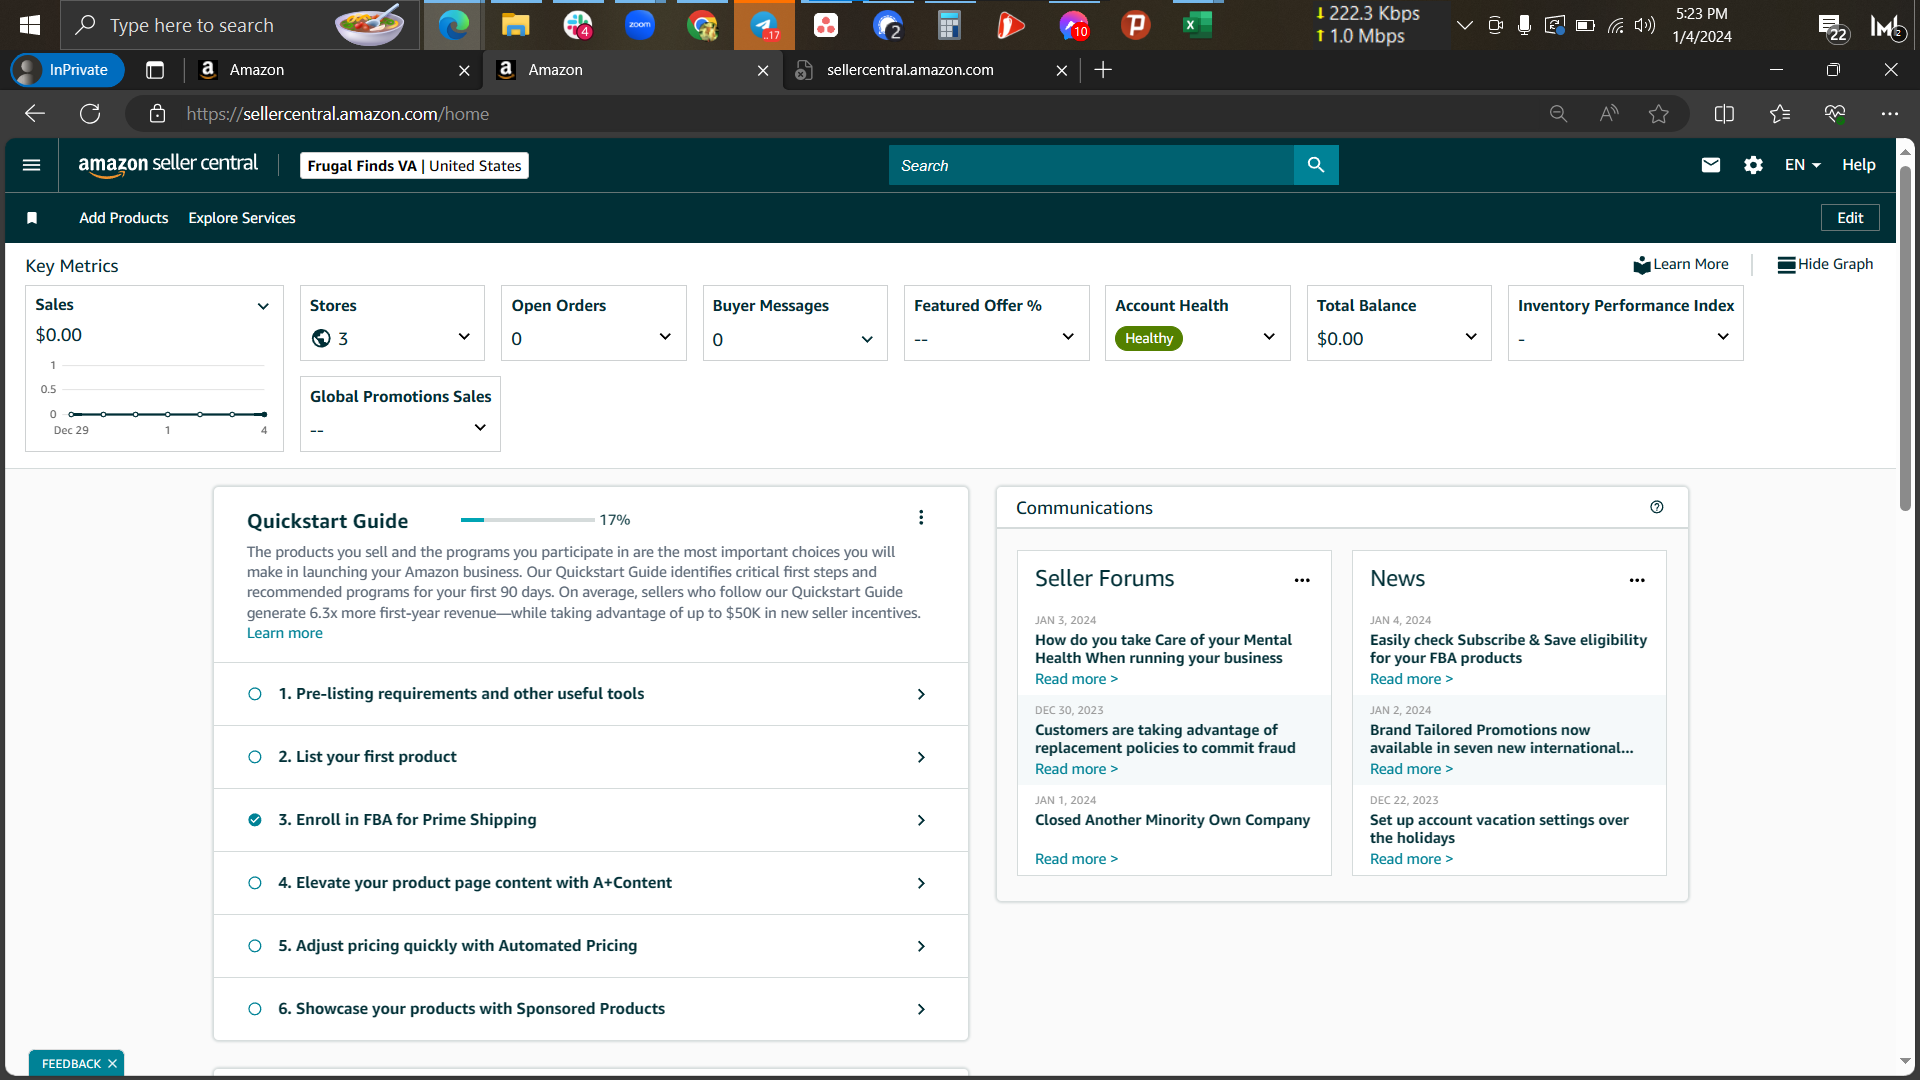1920x1080 pixels.
Task: Close the Feedback tab
Action: (112, 1064)
